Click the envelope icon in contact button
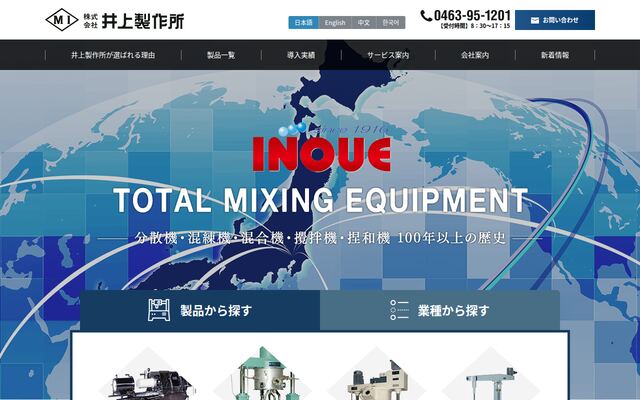 click(x=535, y=20)
